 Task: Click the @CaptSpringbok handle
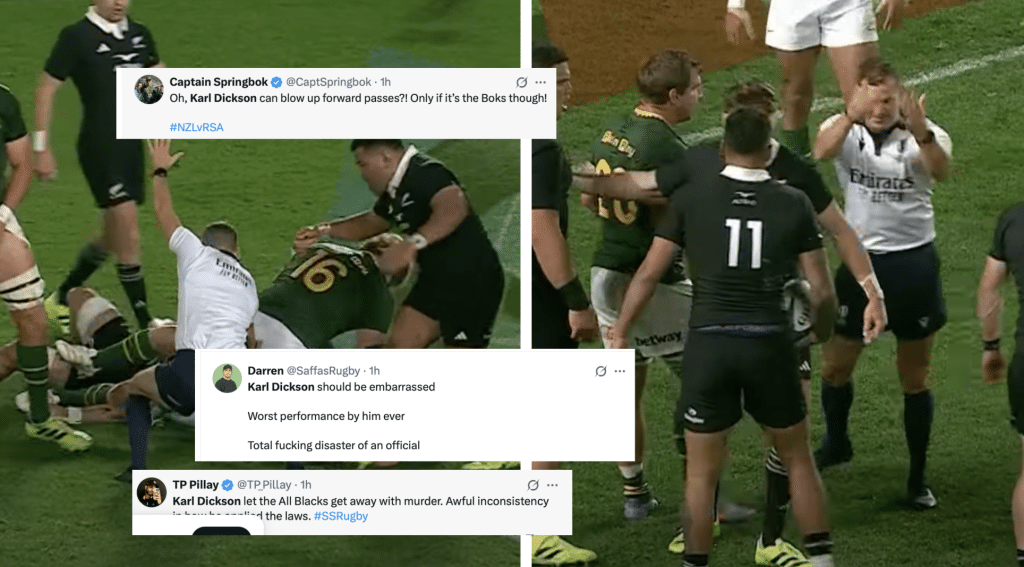tap(328, 82)
